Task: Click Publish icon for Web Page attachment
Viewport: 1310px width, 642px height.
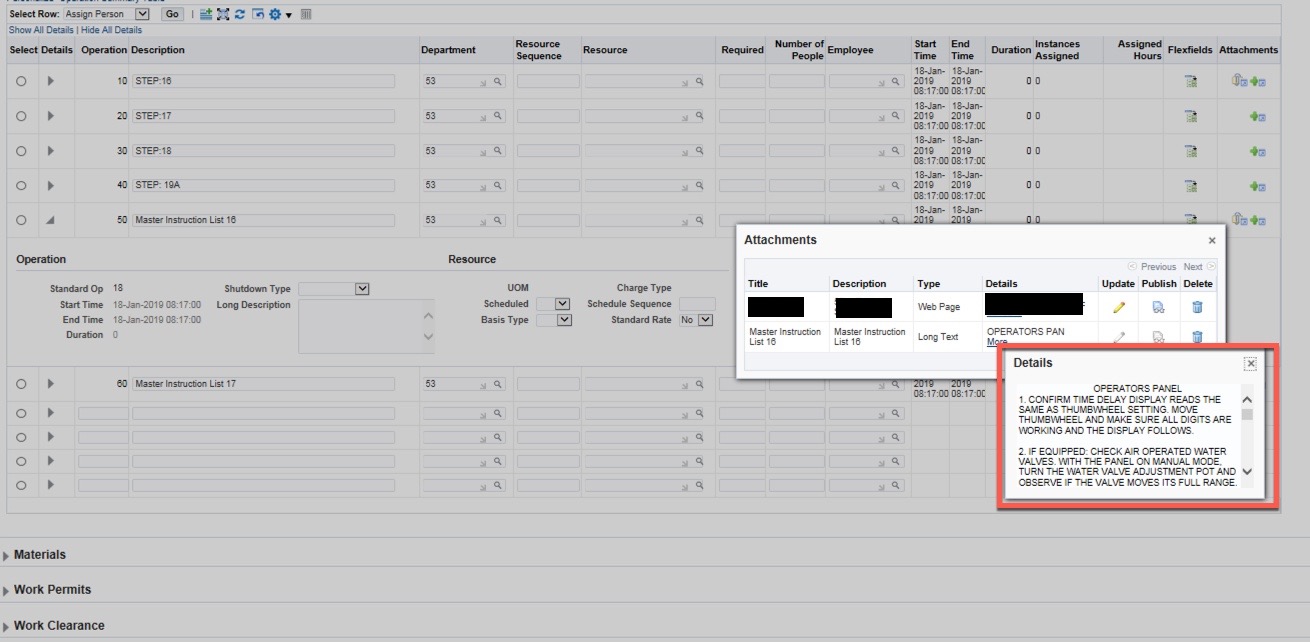Action: click(1159, 307)
